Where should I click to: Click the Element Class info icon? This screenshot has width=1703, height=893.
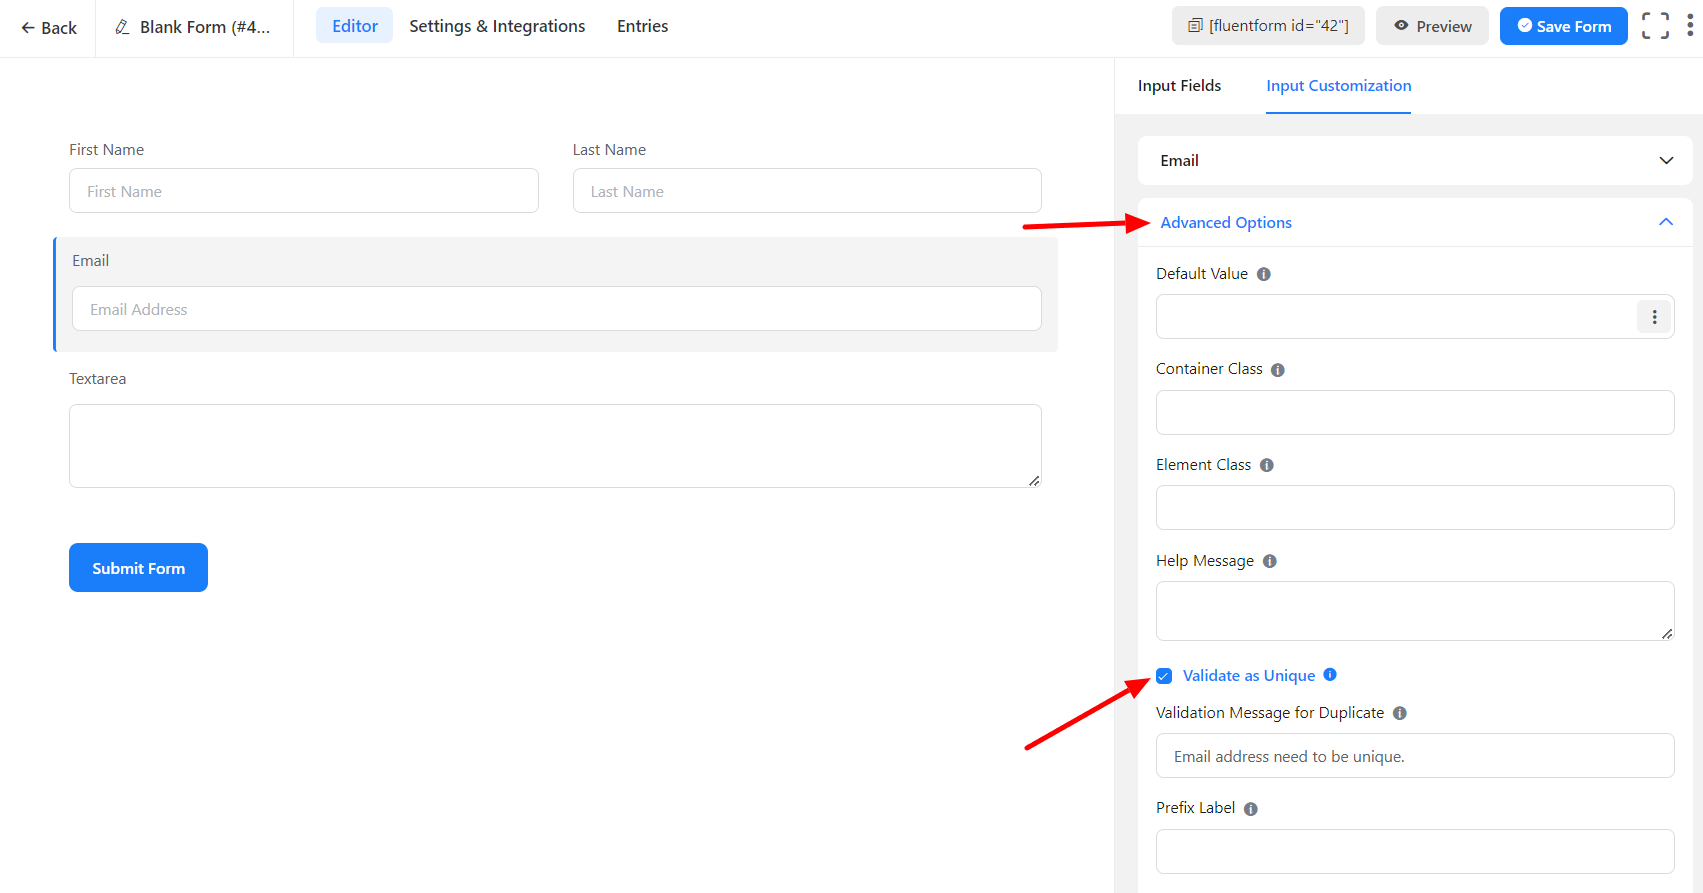1267,465
